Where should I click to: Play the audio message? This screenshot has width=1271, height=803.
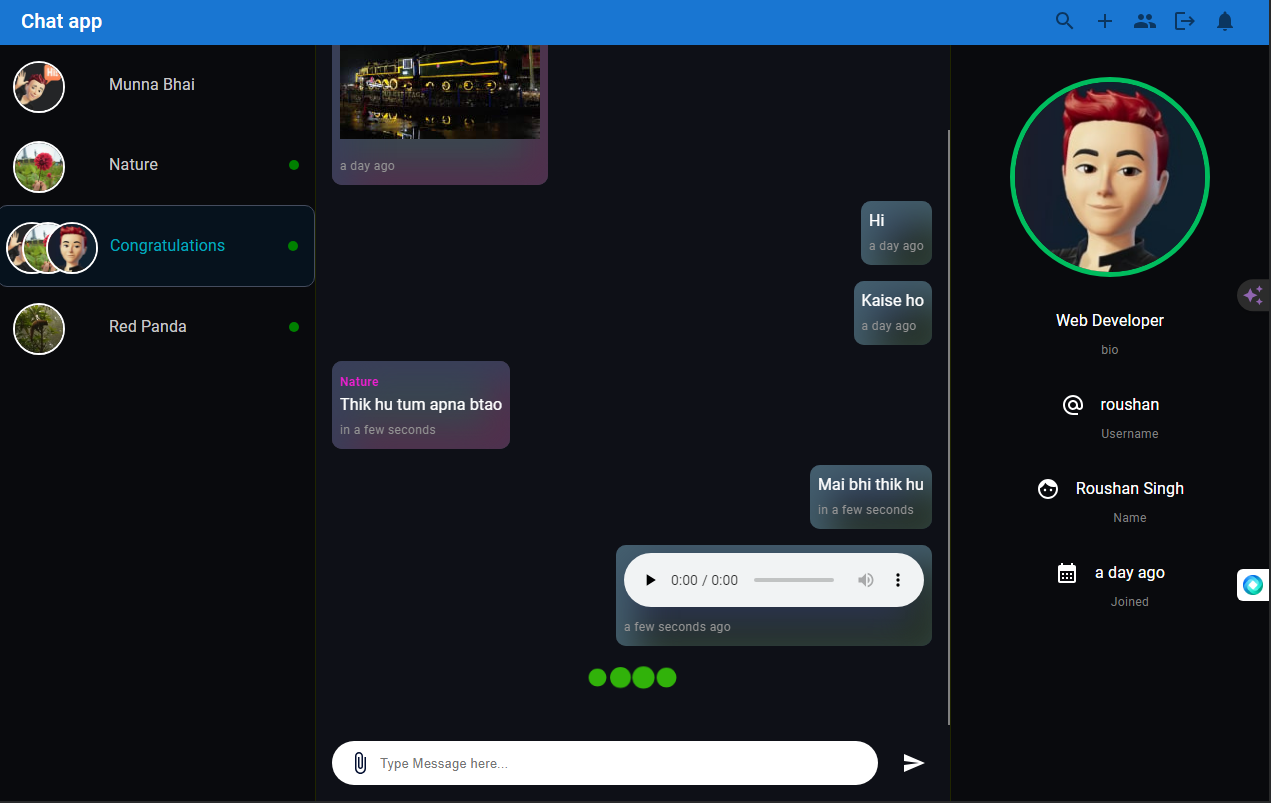(651, 580)
